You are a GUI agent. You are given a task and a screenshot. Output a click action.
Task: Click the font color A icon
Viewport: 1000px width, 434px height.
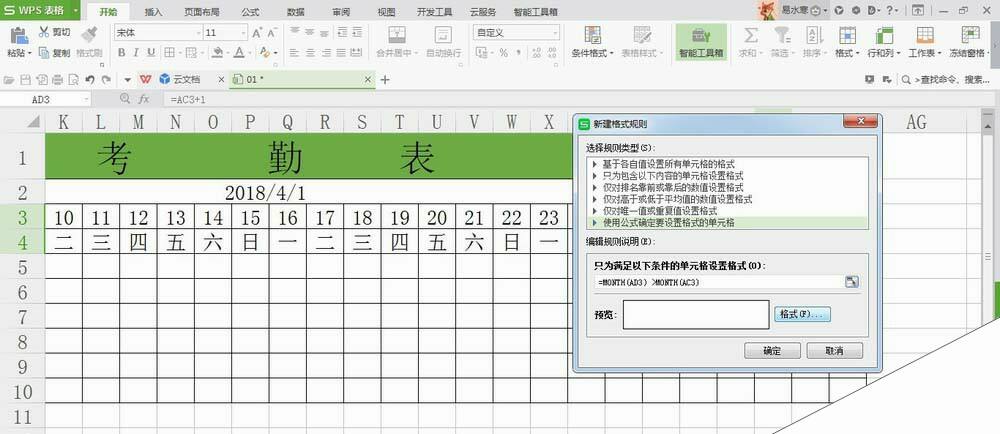pos(239,52)
